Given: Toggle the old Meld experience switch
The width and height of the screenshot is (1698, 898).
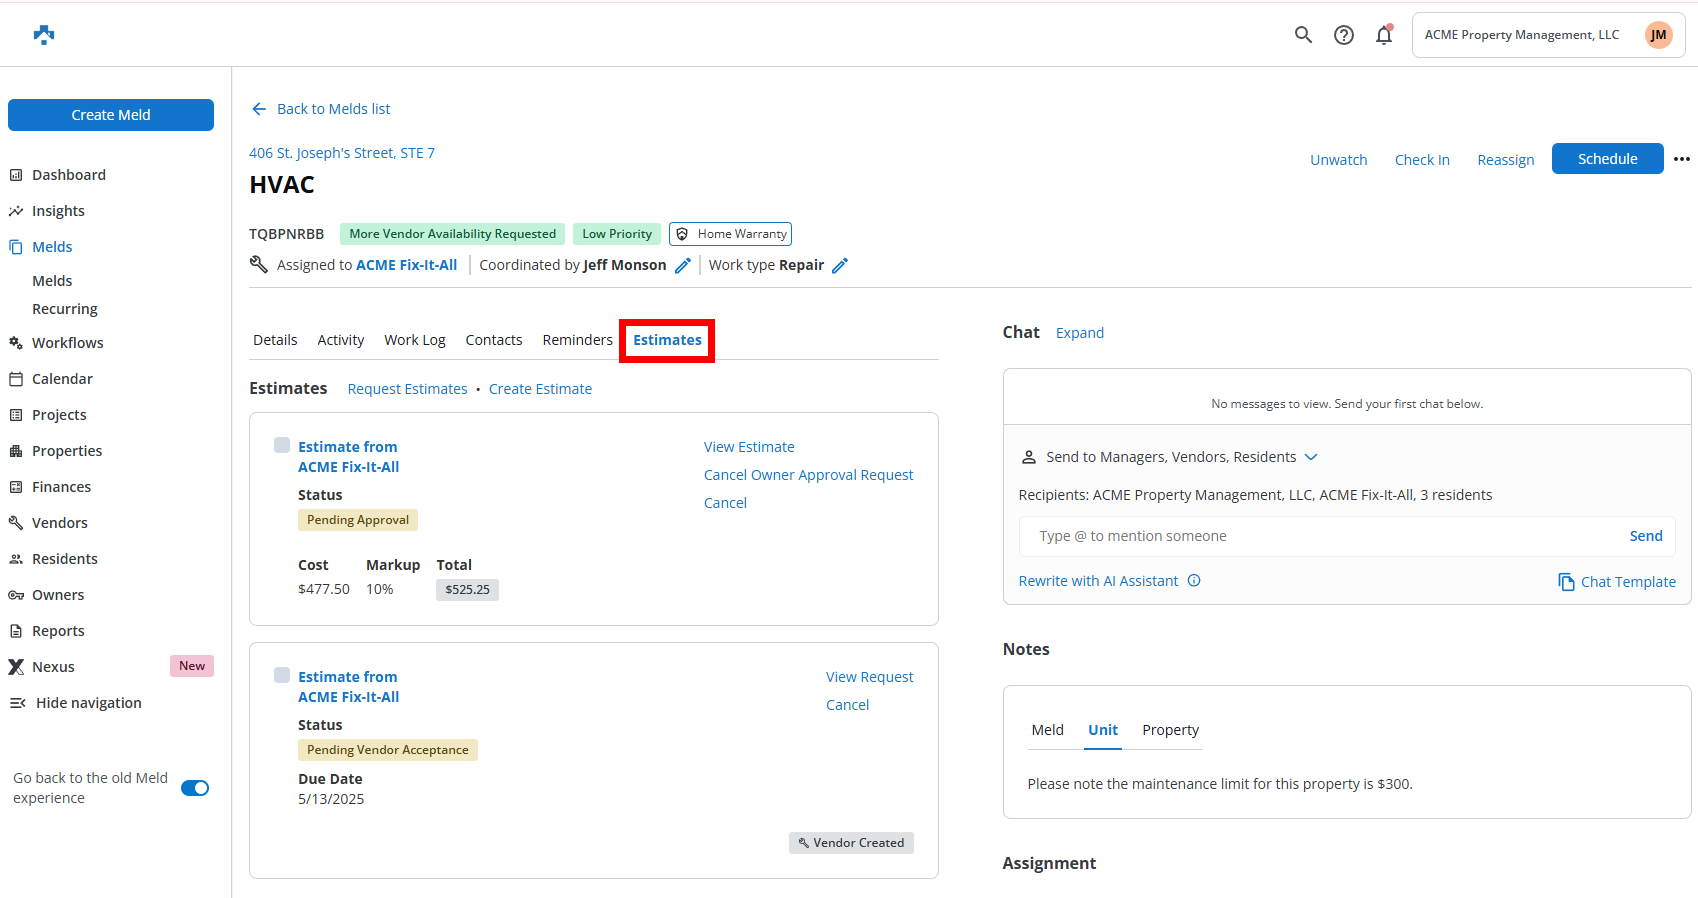Looking at the screenshot, I should 195,788.
